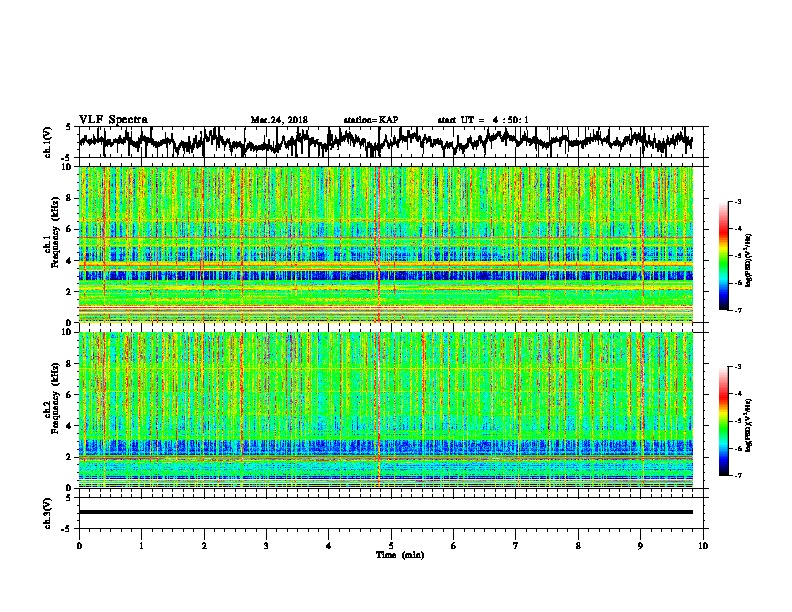Click tick label "4" on Time axis
The height and width of the screenshot is (612, 792).
(329, 546)
